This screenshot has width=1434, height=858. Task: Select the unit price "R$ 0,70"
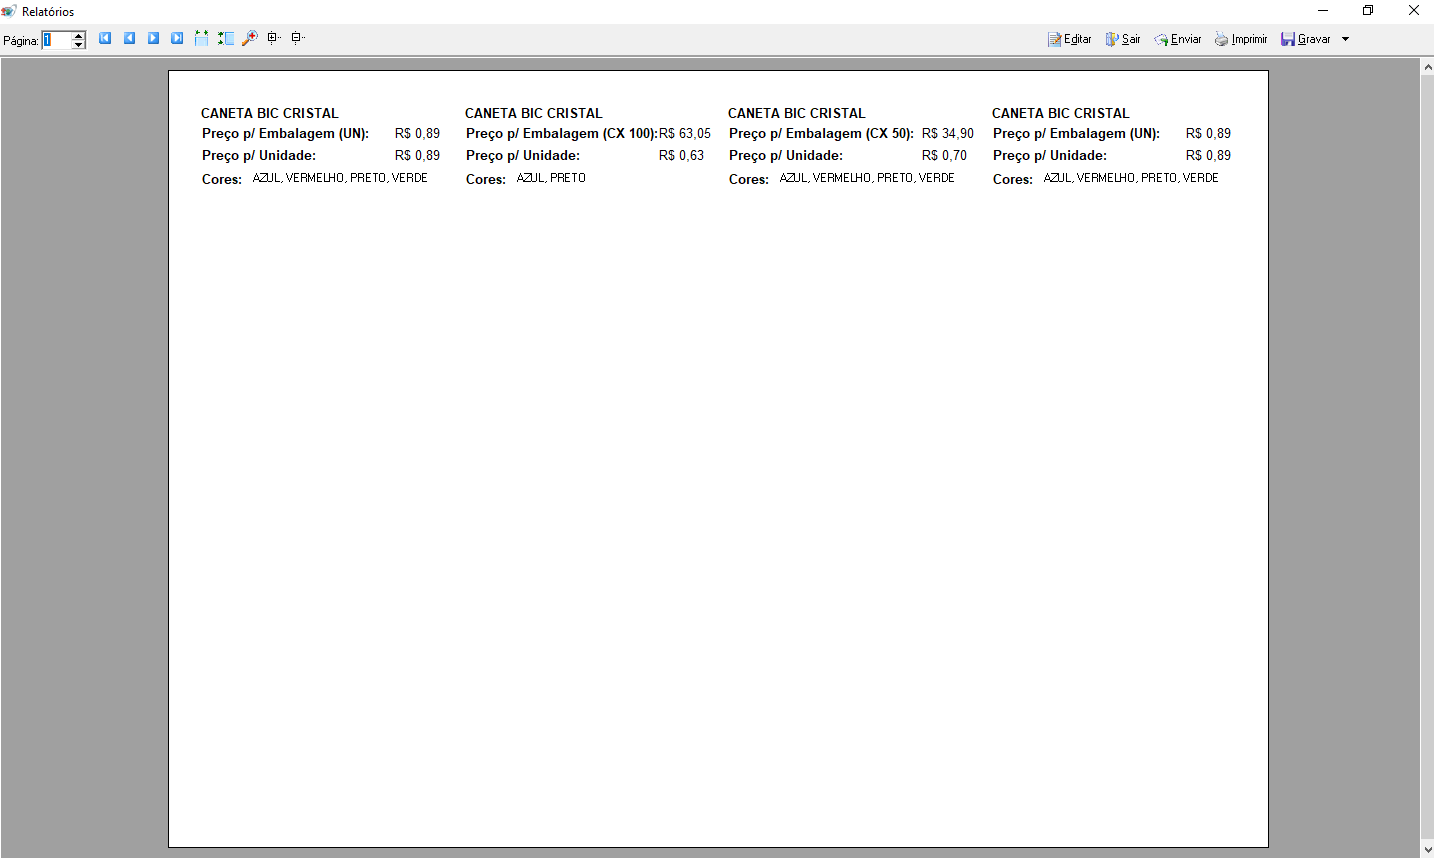pos(945,155)
